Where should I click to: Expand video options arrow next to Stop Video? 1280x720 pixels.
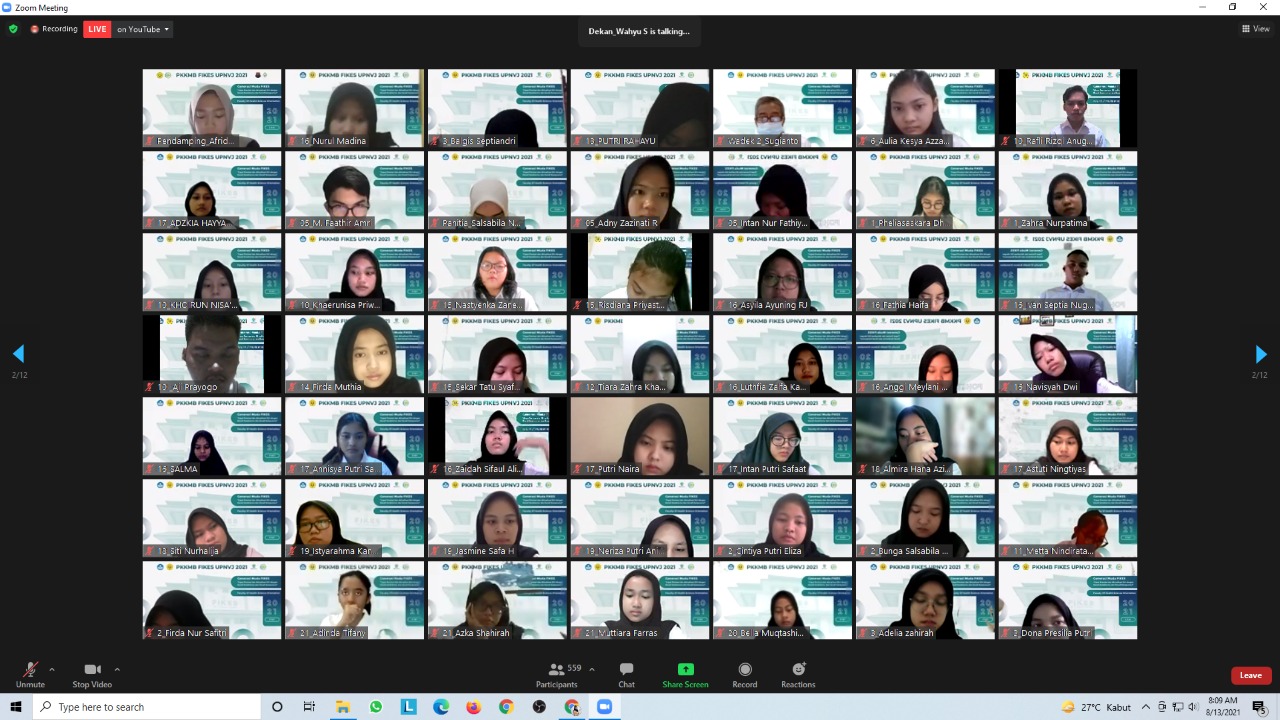pyautogui.click(x=117, y=669)
